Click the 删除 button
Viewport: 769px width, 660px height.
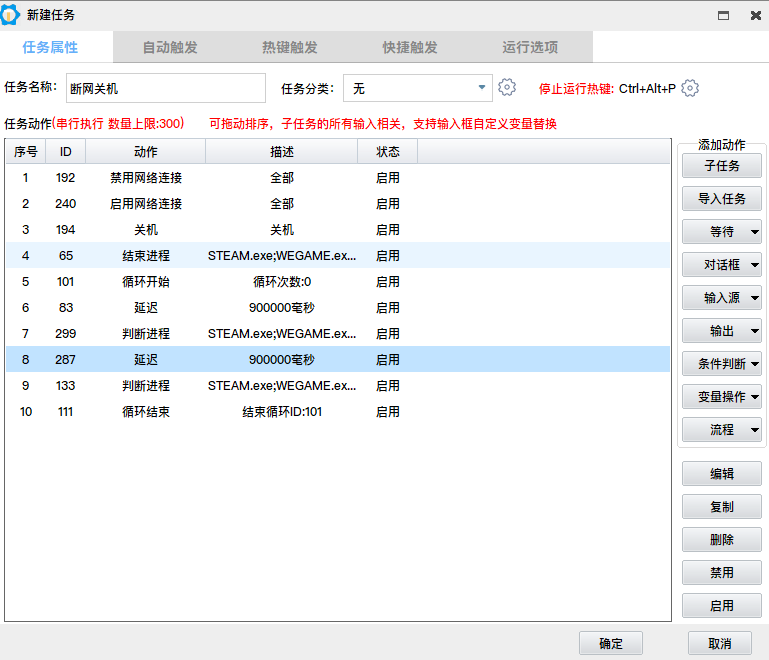pyautogui.click(x=722, y=540)
